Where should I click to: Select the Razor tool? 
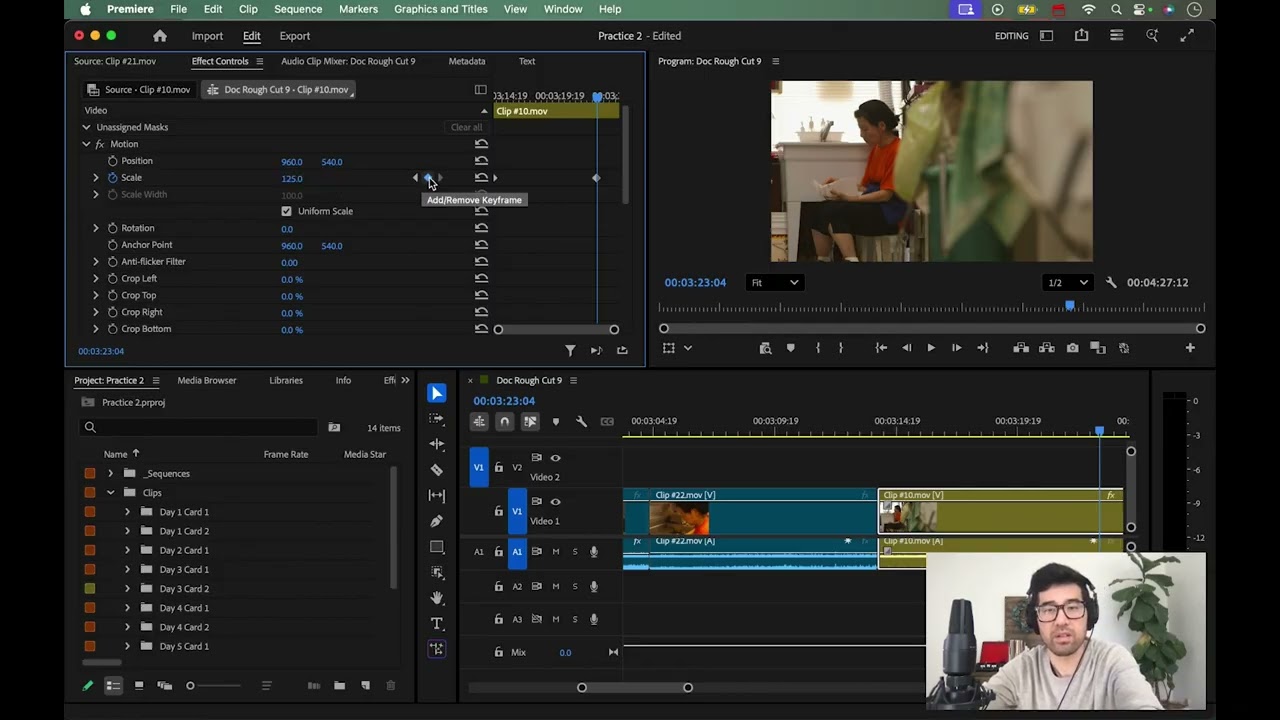(x=436, y=470)
